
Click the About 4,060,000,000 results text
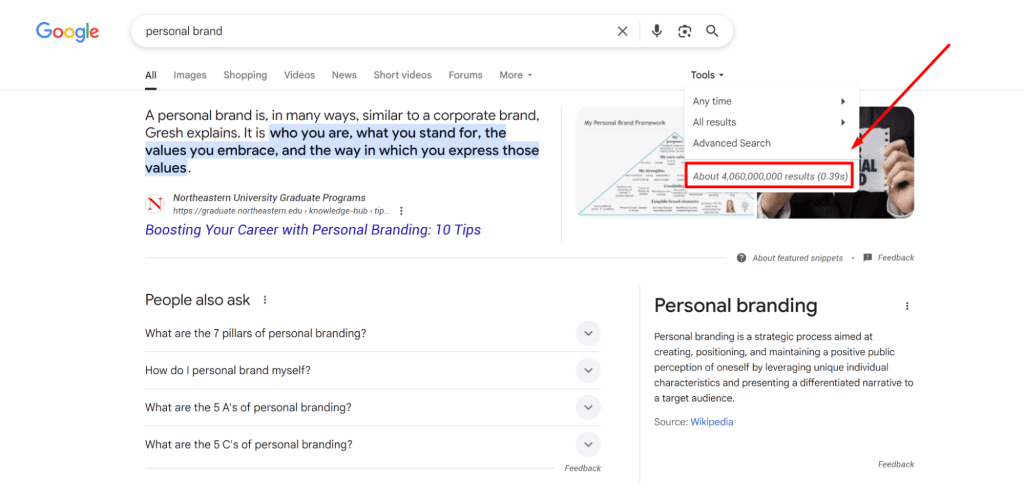click(x=770, y=176)
